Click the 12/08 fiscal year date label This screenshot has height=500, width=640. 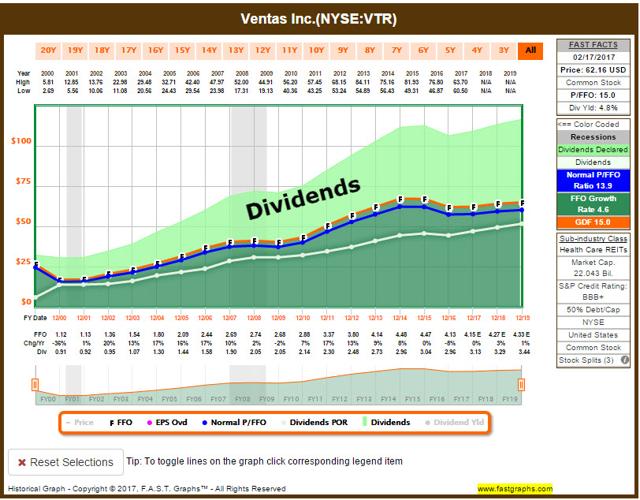(x=254, y=318)
